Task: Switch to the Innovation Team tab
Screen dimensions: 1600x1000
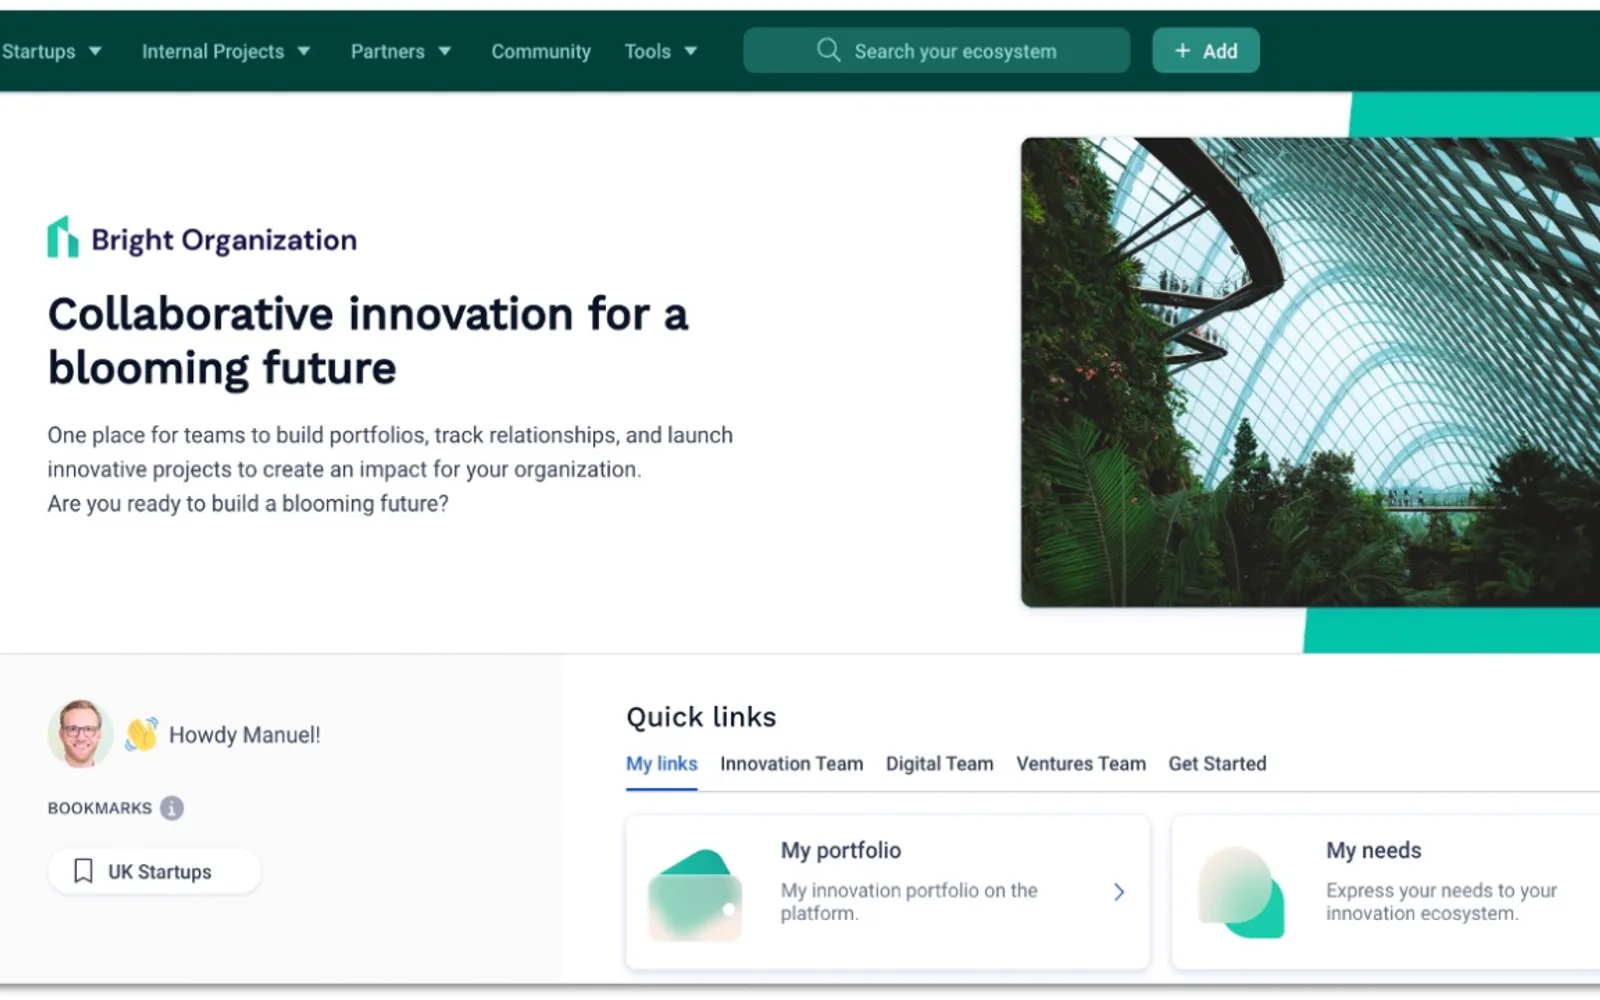Action: click(x=792, y=764)
